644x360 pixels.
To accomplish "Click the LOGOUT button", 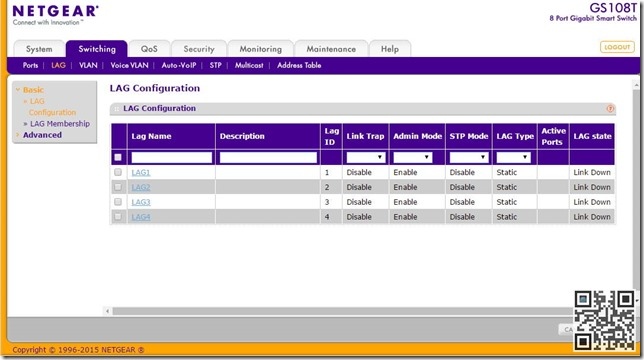I will coord(617,47).
